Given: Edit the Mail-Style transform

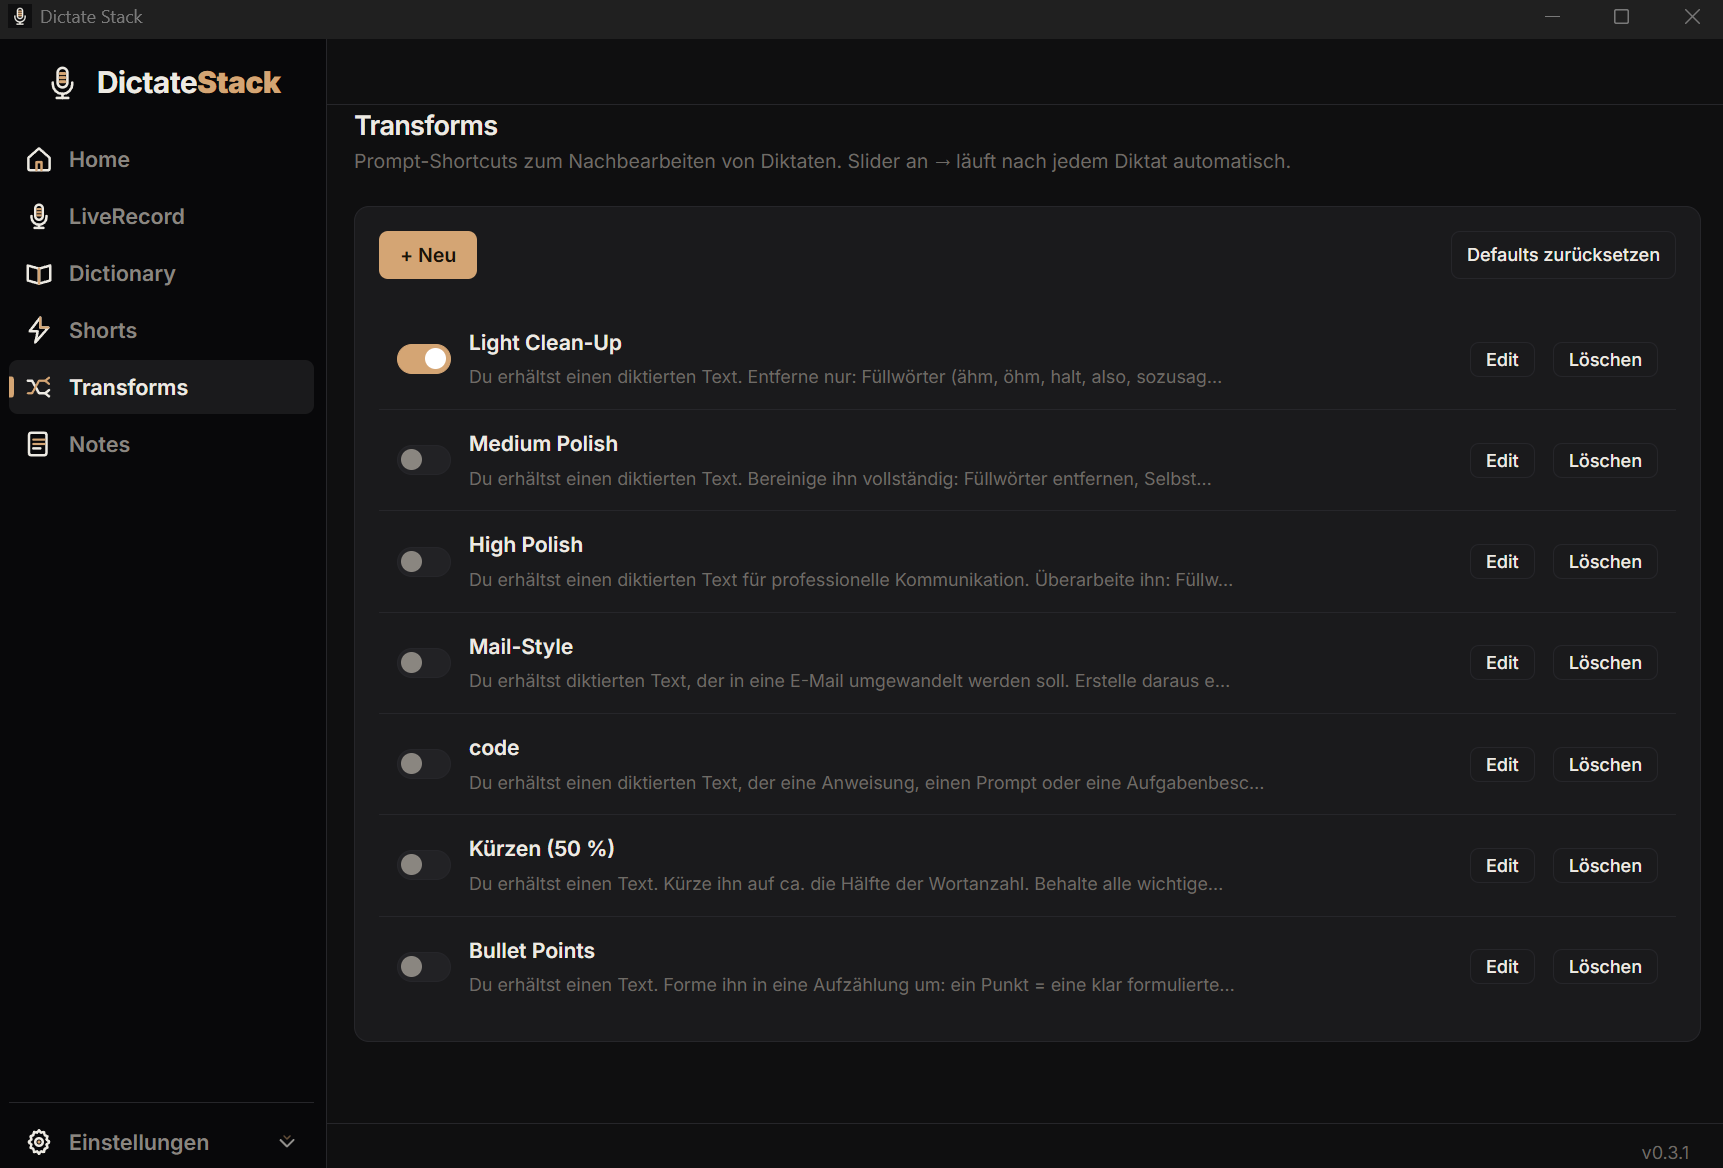Looking at the screenshot, I should pos(1502,663).
